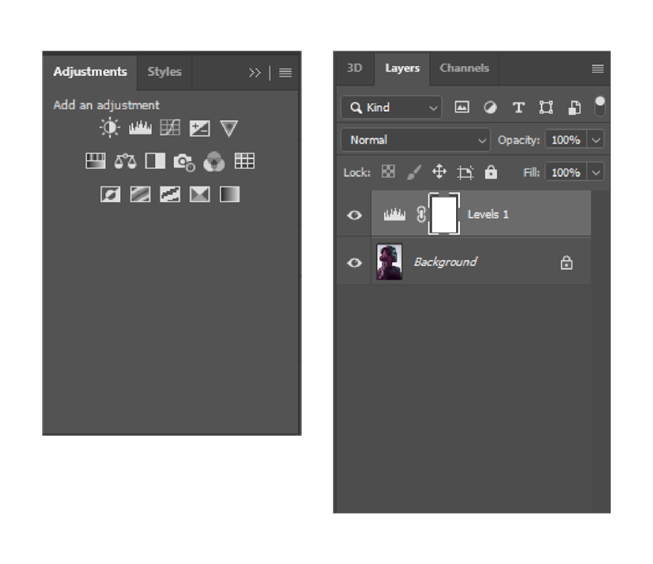Switch to the 3D tab

point(354,68)
